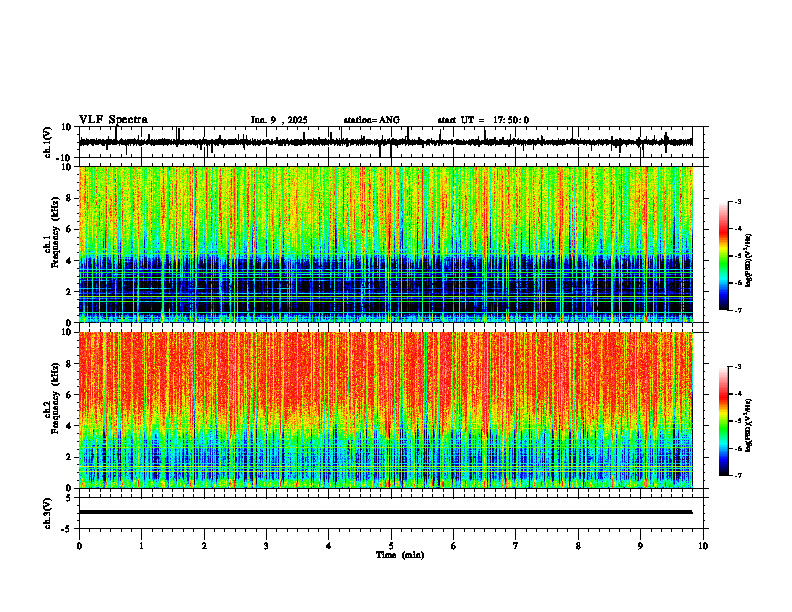Click the "10" minute tick on the time axis
This screenshot has width=792, height=612.
pos(703,546)
